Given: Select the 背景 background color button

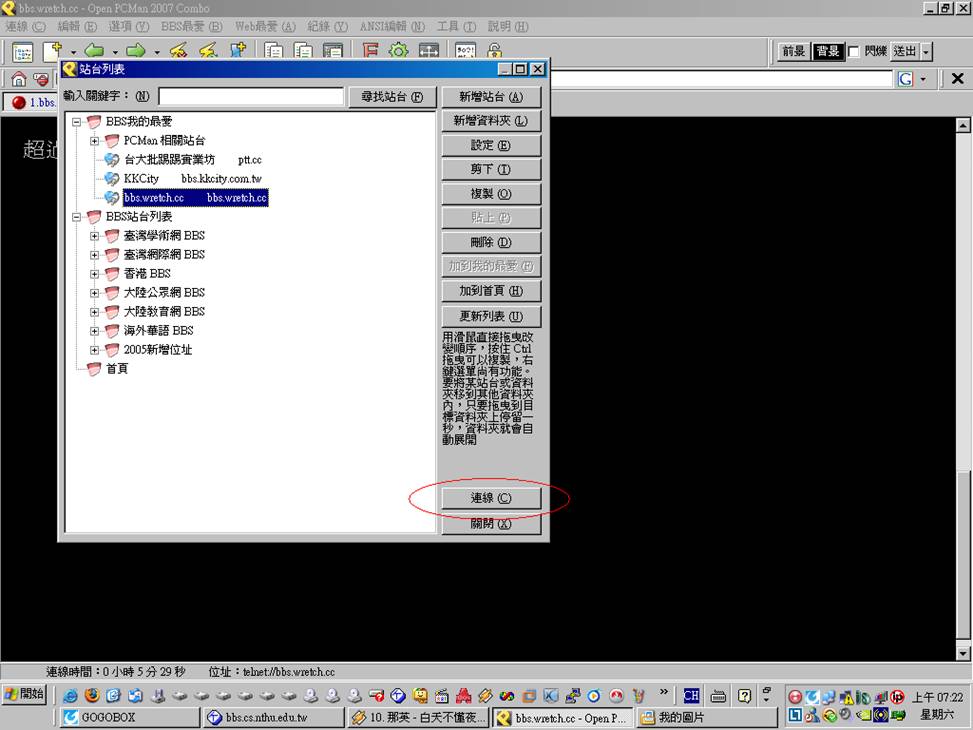Looking at the screenshot, I should pos(827,51).
